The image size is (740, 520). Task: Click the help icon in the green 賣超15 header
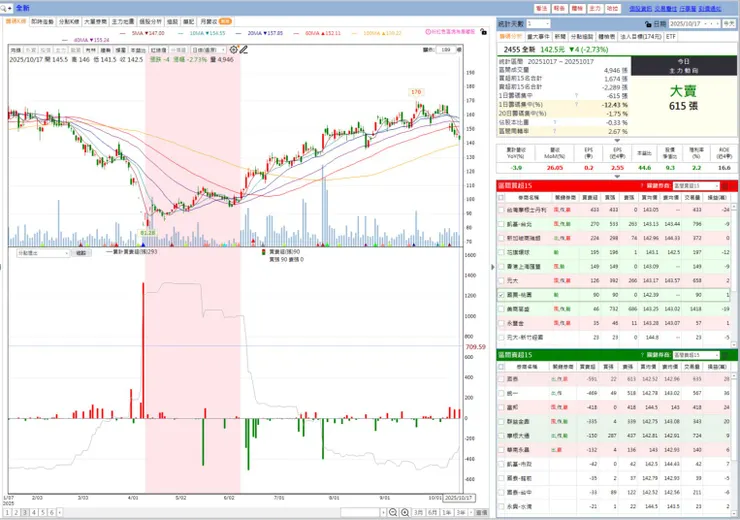click(642, 355)
